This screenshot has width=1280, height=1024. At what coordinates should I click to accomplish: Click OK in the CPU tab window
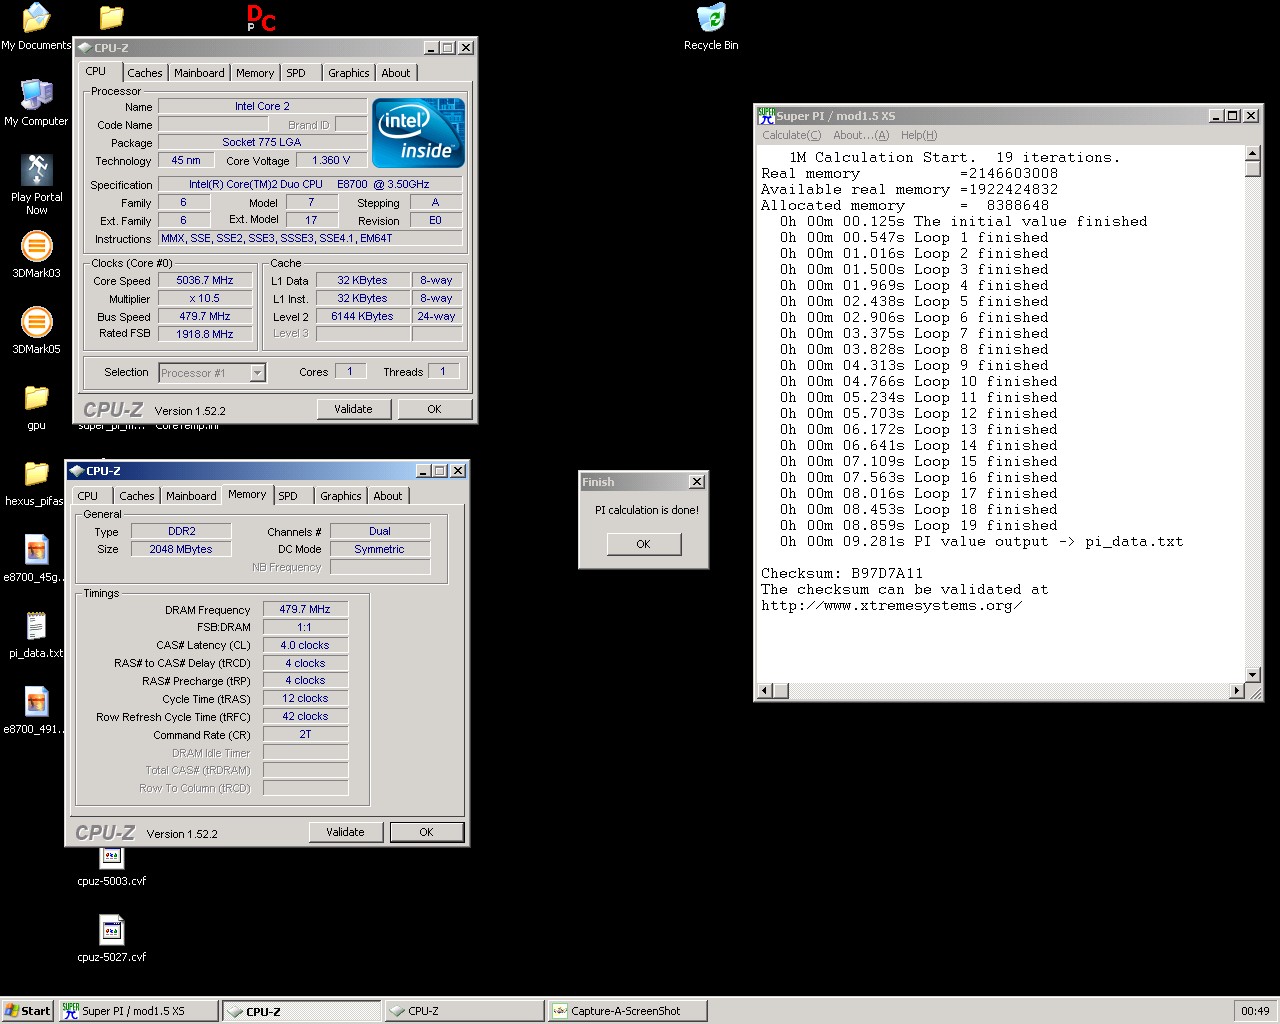pos(434,409)
